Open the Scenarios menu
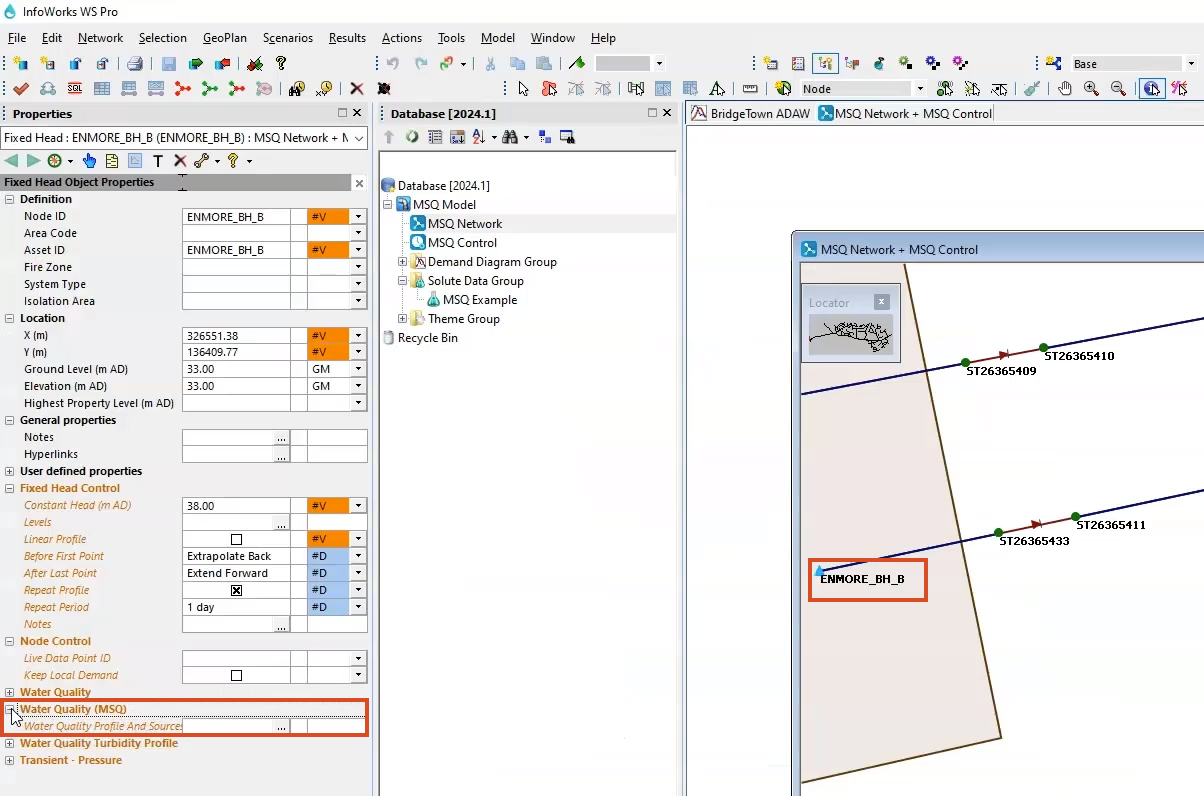The height and width of the screenshot is (796, 1204). [x=288, y=38]
